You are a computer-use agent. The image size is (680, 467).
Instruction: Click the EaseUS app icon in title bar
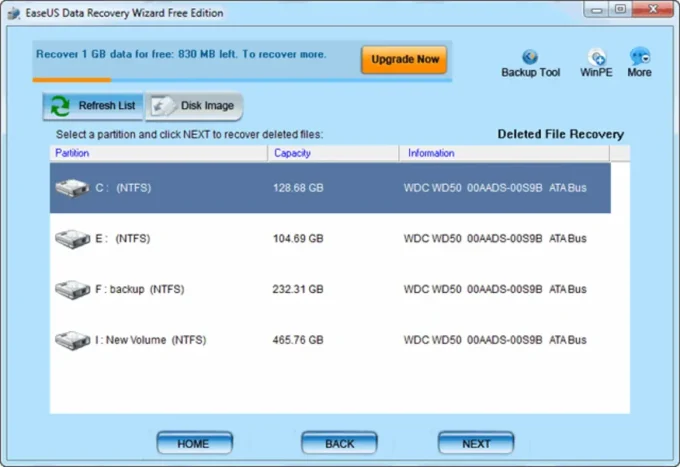(x=13, y=13)
